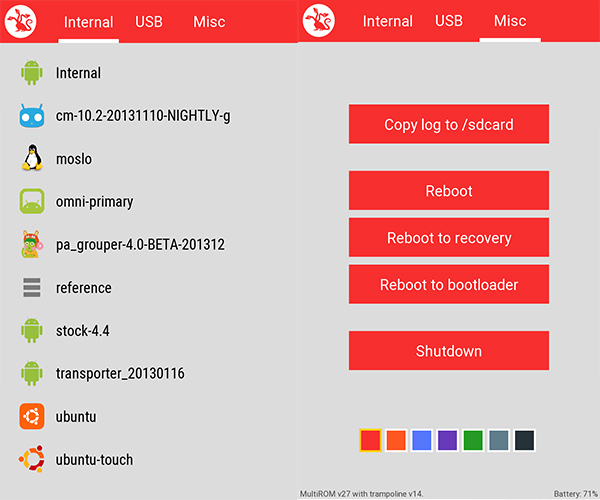Switch to Misc tab in left panel

pos(209,22)
